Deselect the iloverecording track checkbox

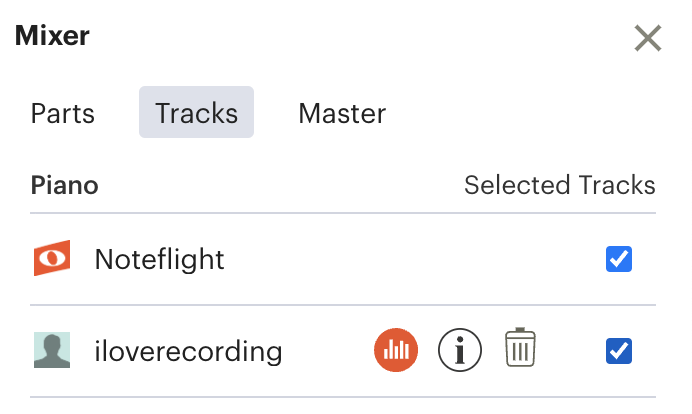[619, 351]
